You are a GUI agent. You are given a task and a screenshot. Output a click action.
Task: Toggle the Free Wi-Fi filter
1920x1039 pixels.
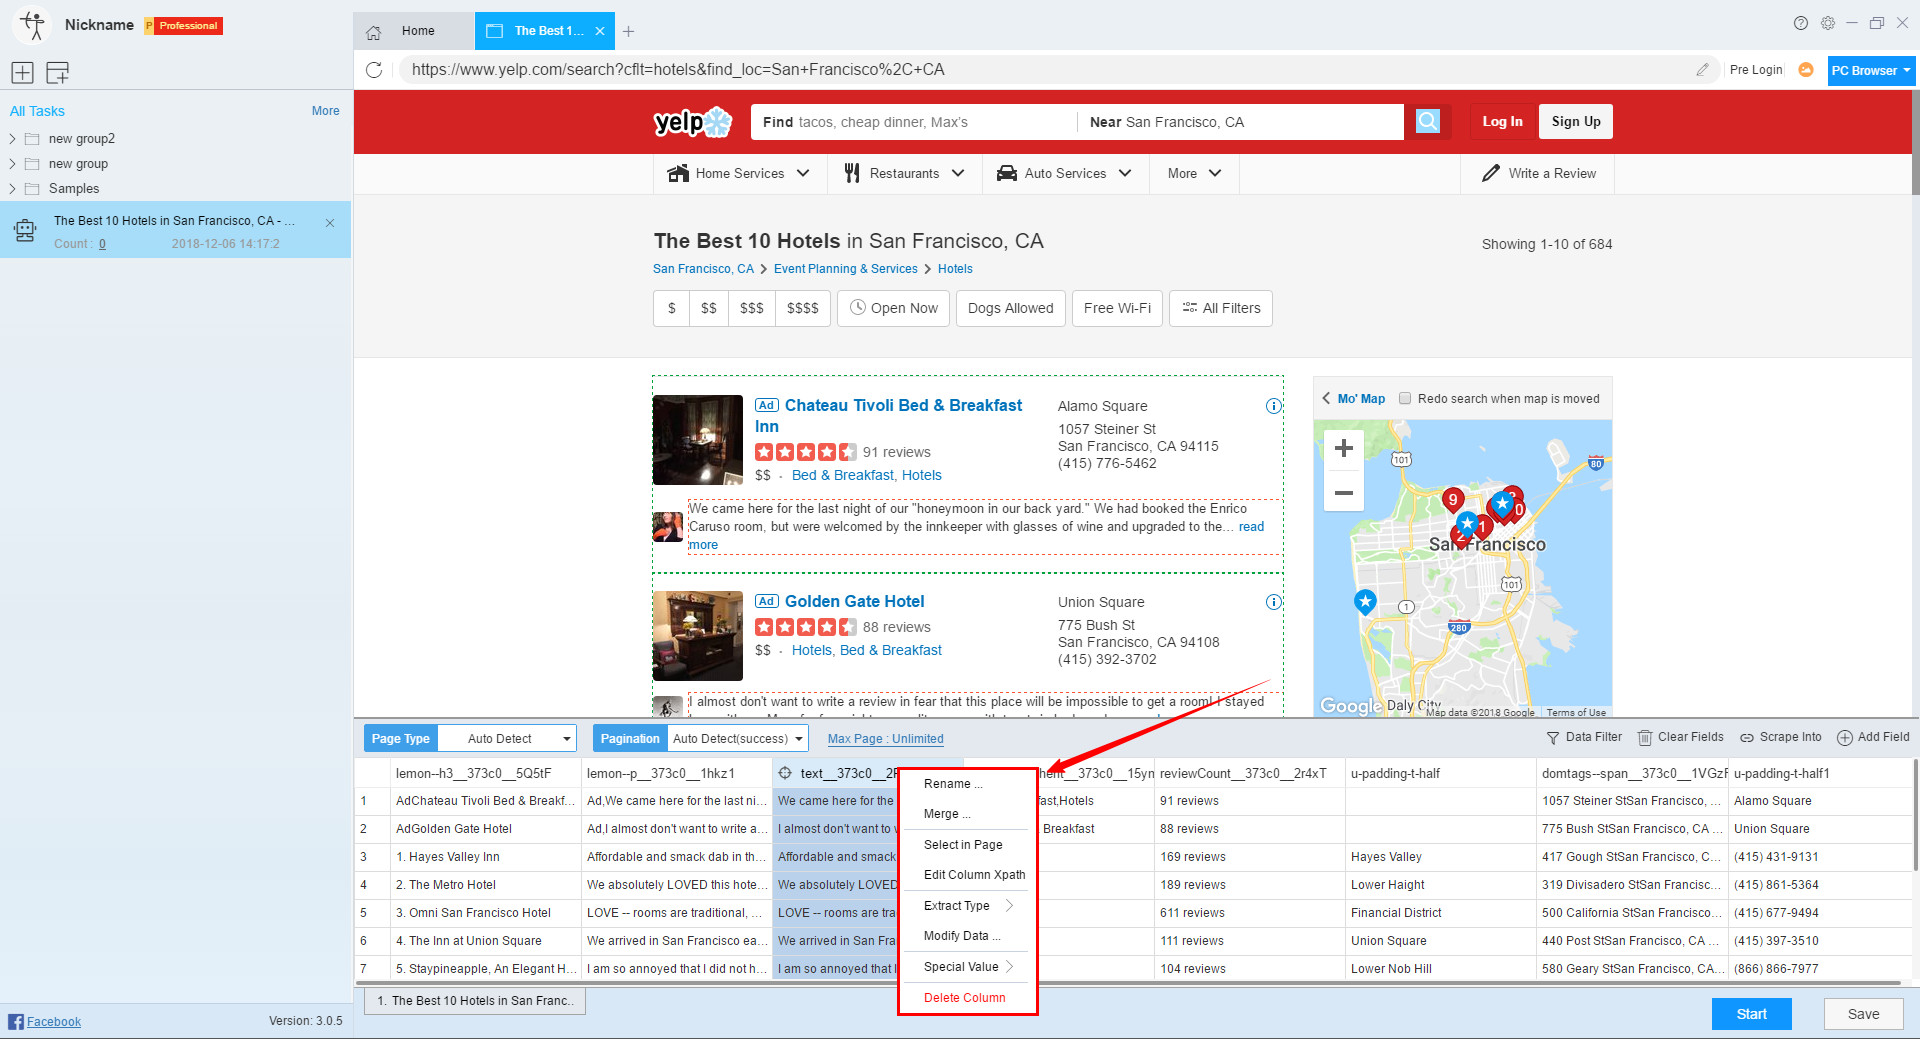[x=1117, y=308]
